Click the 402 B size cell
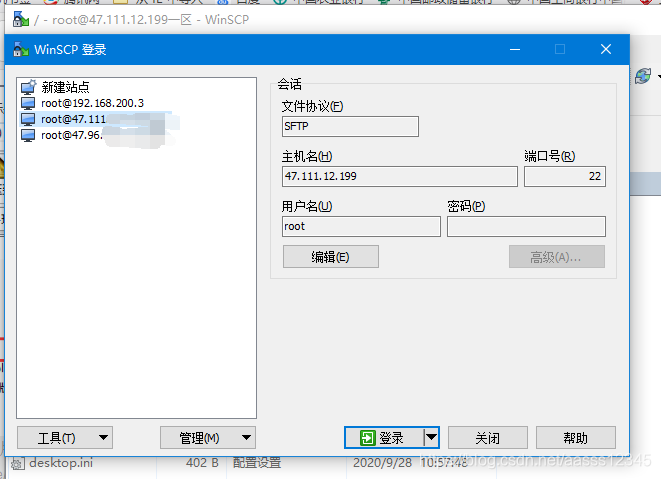 (202, 463)
